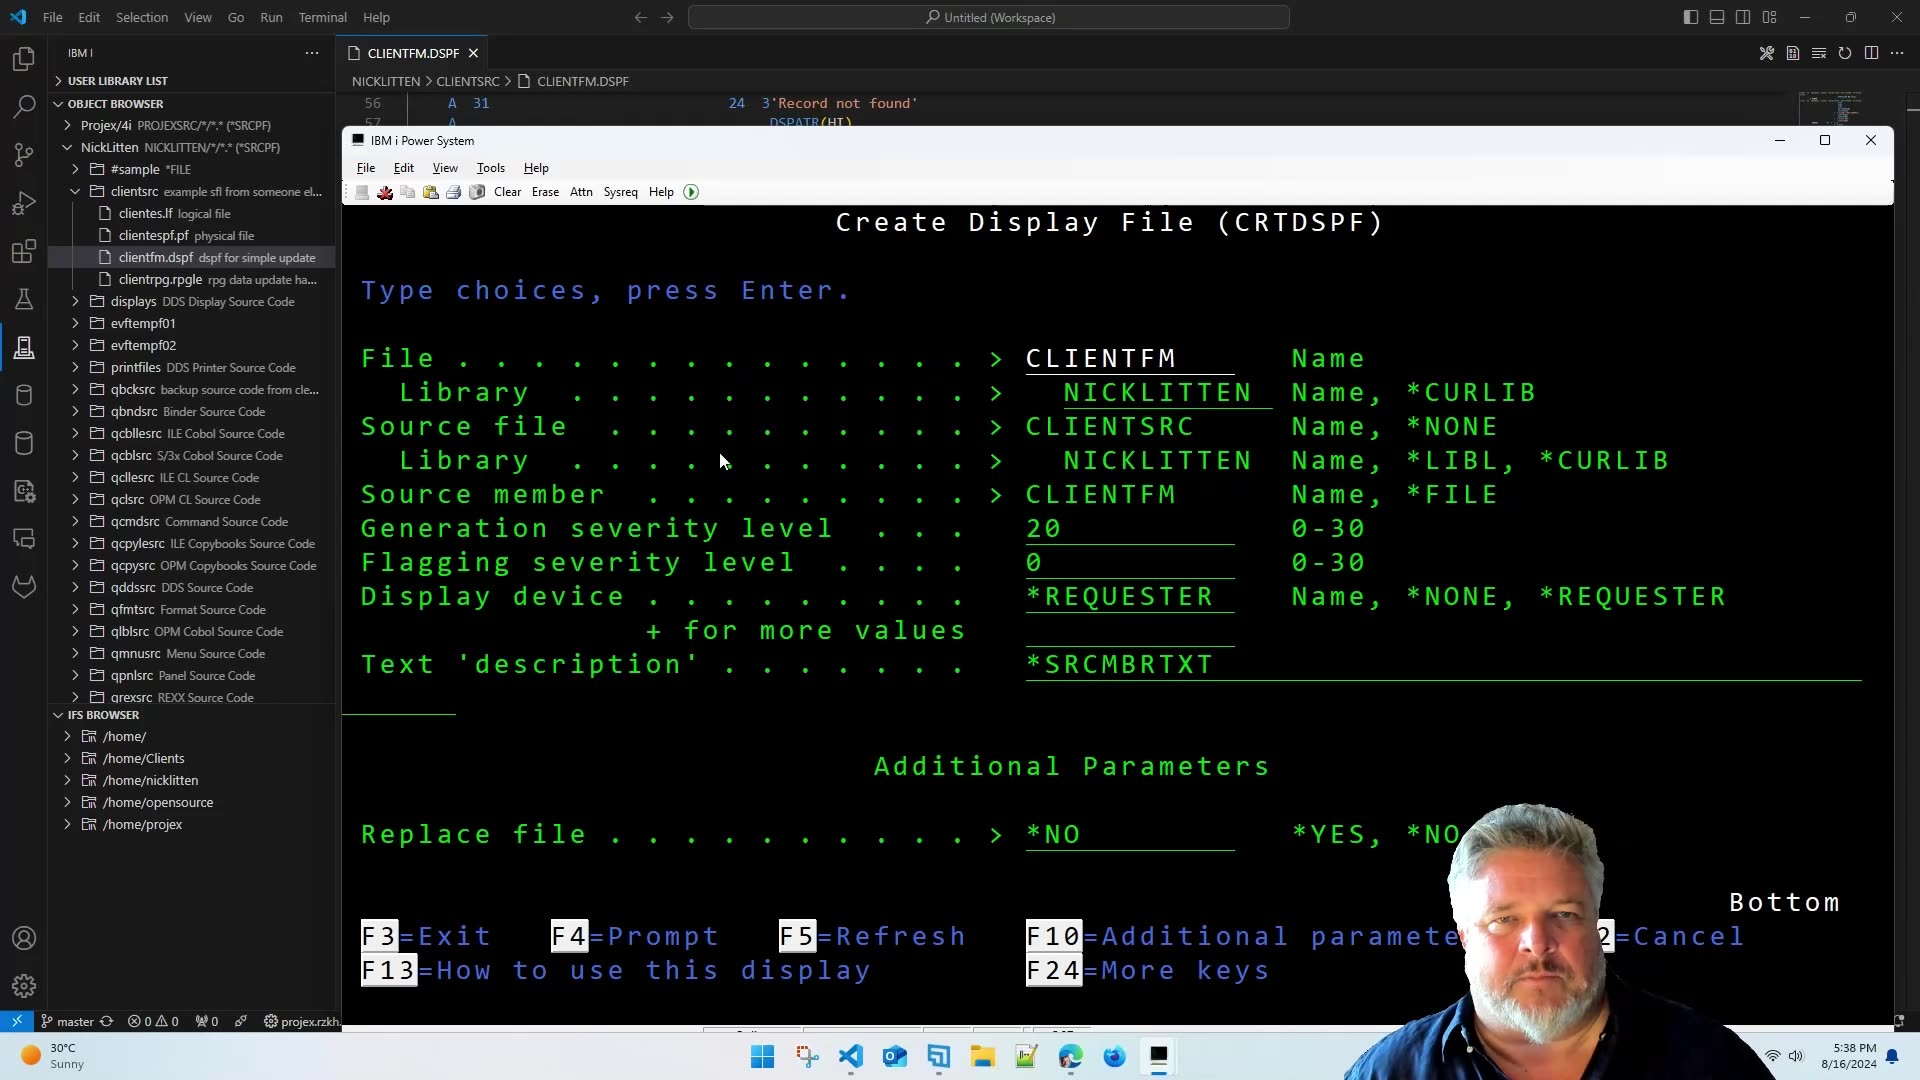Click the Erase button in the emulator
This screenshot has height=1080, width=1920.
tap(545, 192)
